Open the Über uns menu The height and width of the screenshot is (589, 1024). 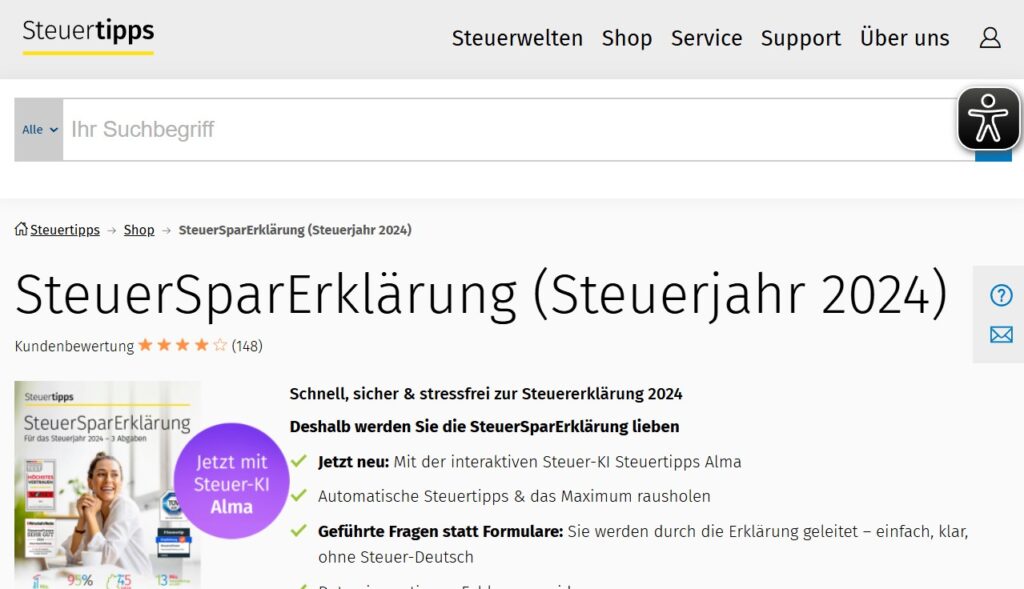(x=904, y=38)
